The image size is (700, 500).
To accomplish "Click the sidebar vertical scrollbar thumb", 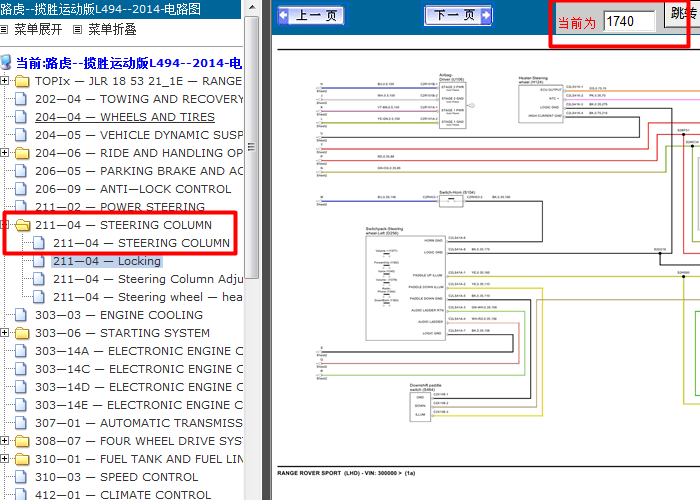I will [x=252, y=147].
